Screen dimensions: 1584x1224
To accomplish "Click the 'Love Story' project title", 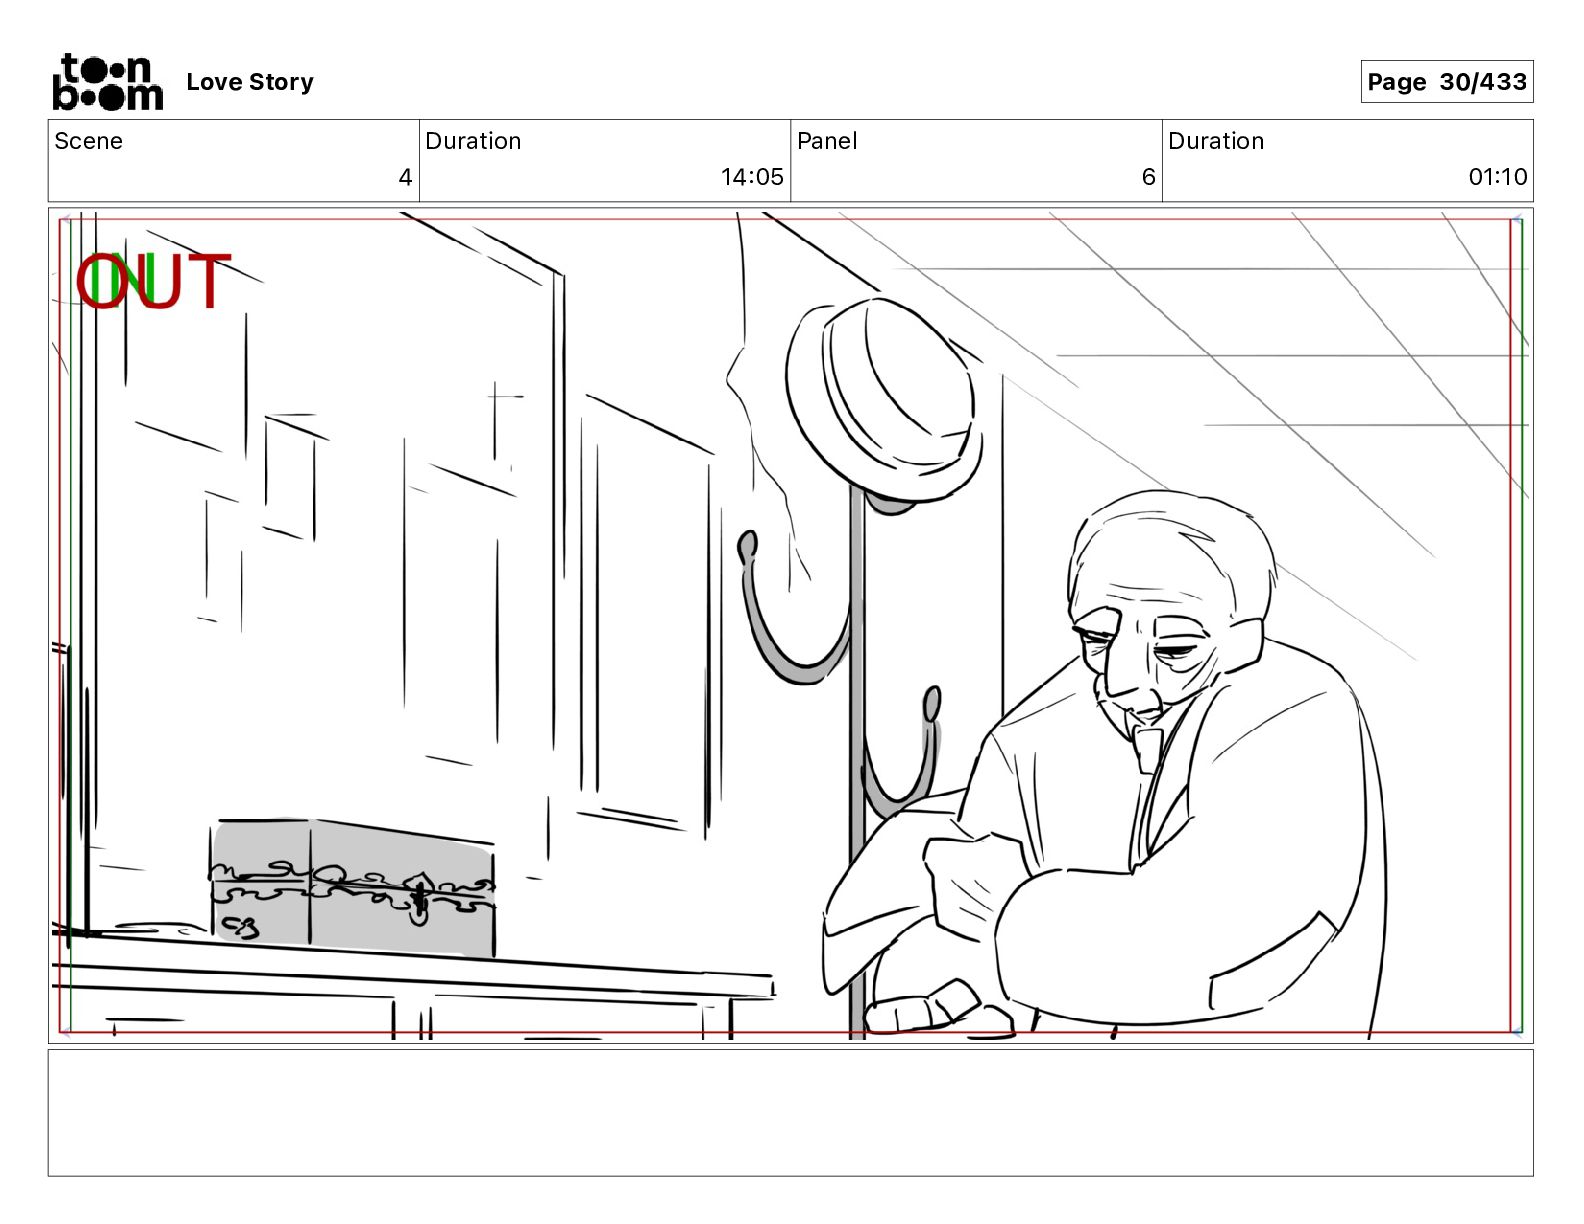I will click(250, 82).
